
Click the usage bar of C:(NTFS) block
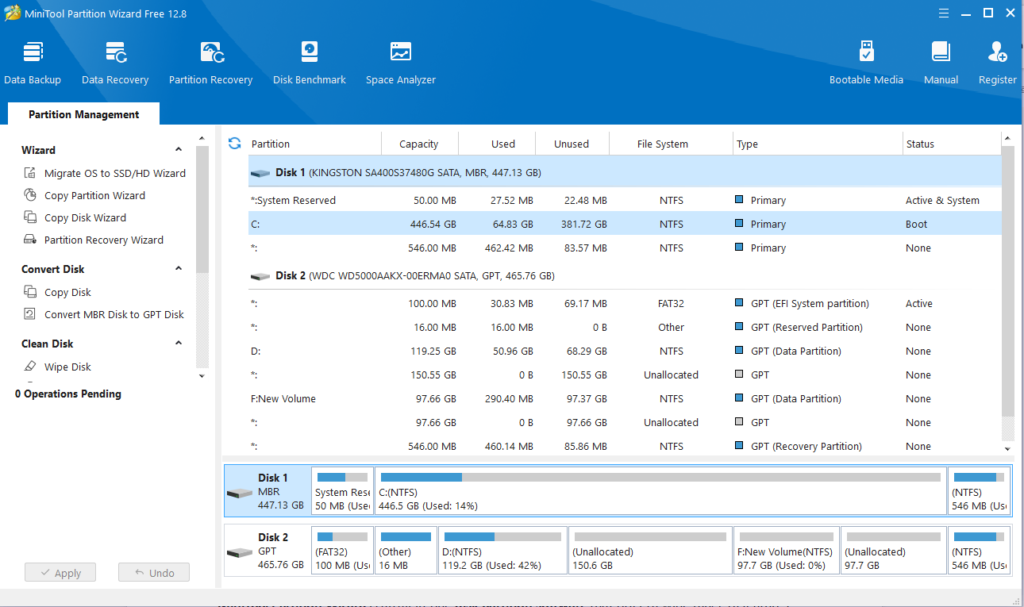click(x=660, y=477)
